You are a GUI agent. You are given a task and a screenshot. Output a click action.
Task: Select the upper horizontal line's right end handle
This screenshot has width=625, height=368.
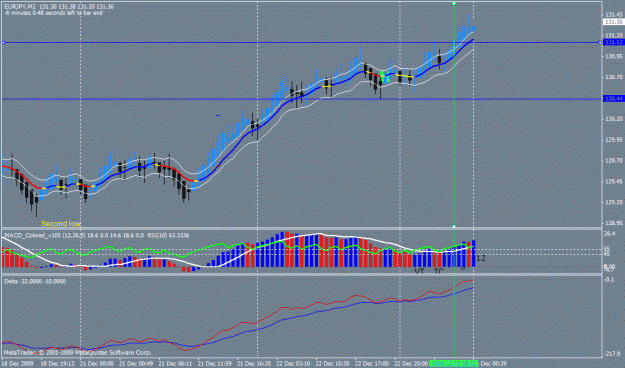point(600,42)
